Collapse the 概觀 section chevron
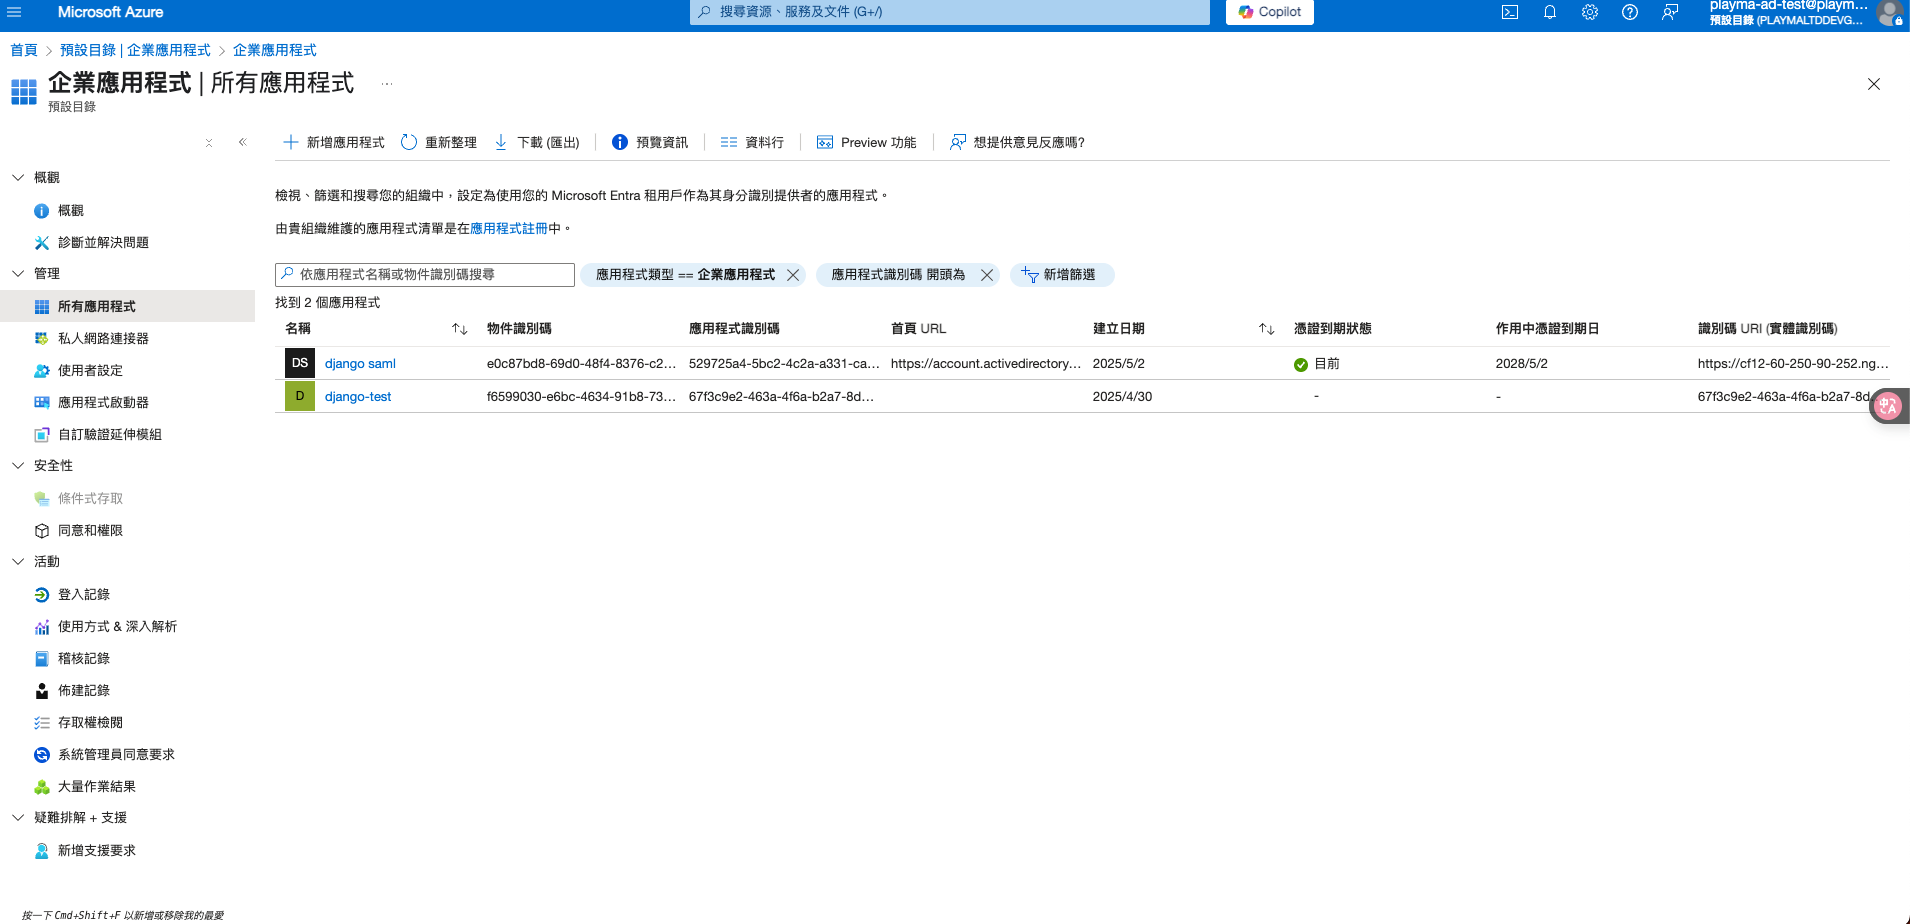The width and height of the screenshot is (1910, 924). (x=18, y=177)
